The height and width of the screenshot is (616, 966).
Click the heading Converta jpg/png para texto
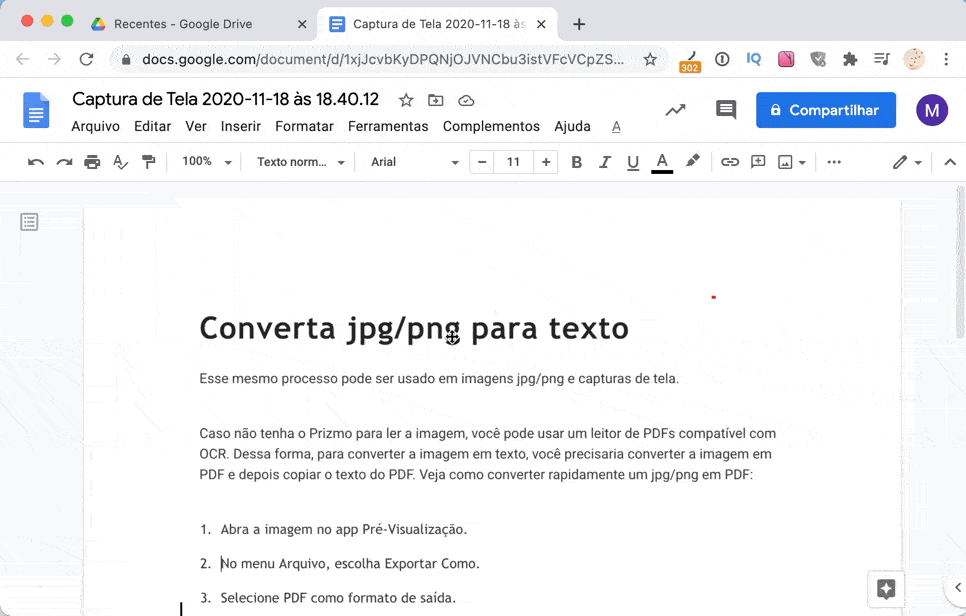tap(414, 328)
